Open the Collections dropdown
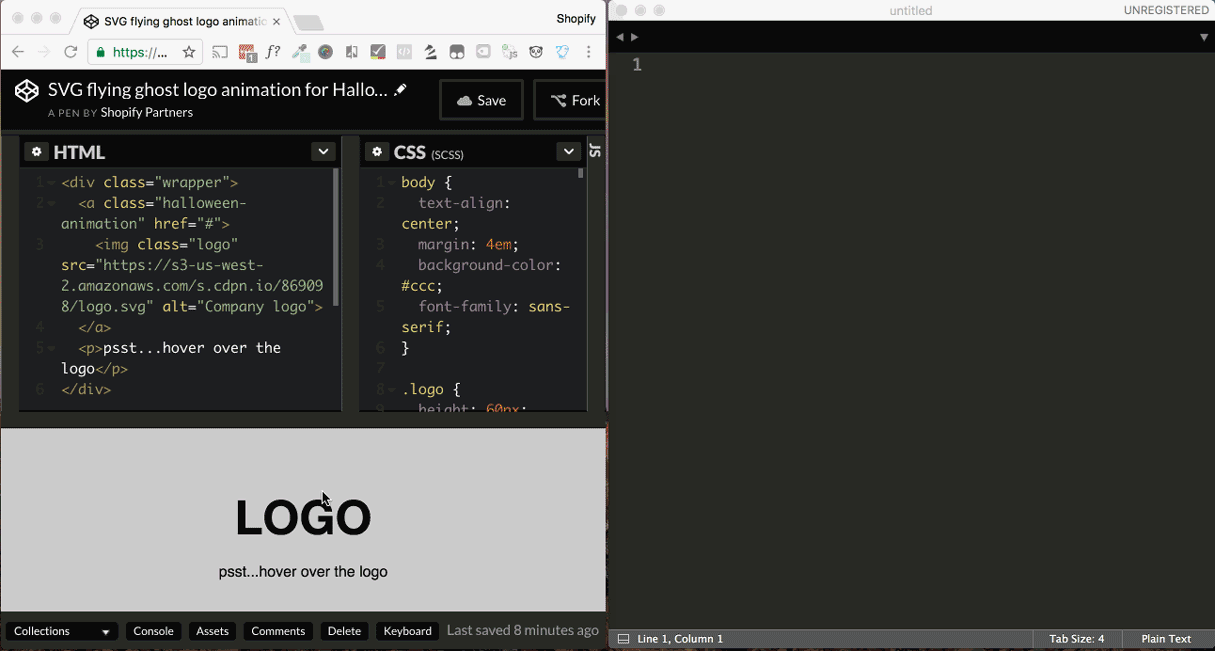The image size is (1215, 651). 60,631
